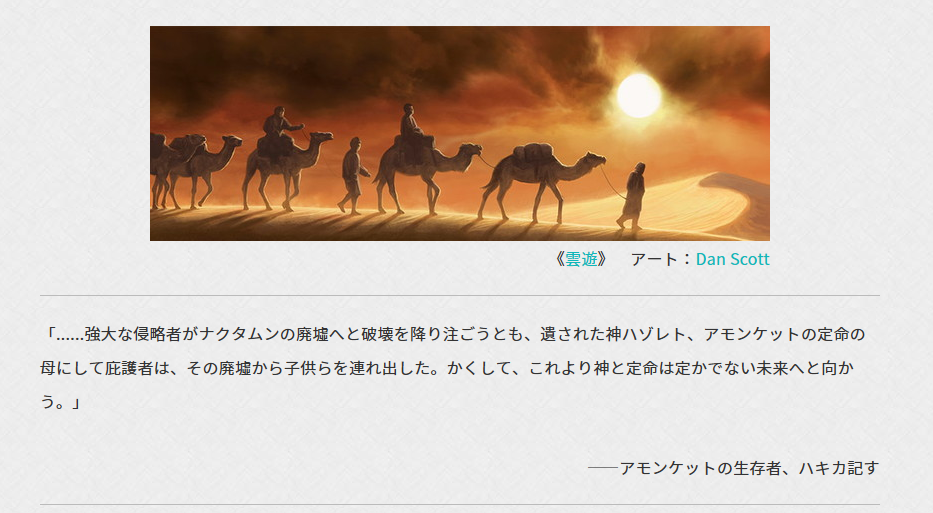Click the opening 《 bracket before 雲遊
The width and height of the screenshot is (933, 513).
(558, 259)
